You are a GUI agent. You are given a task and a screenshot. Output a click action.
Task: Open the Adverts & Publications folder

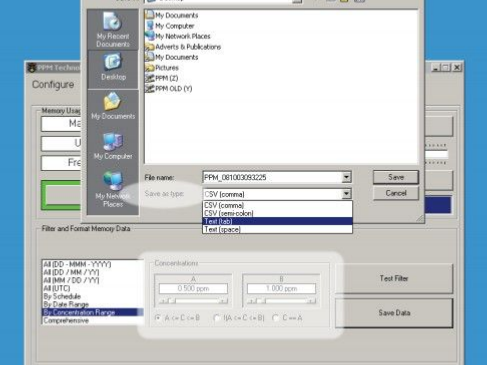coord(183,47)
